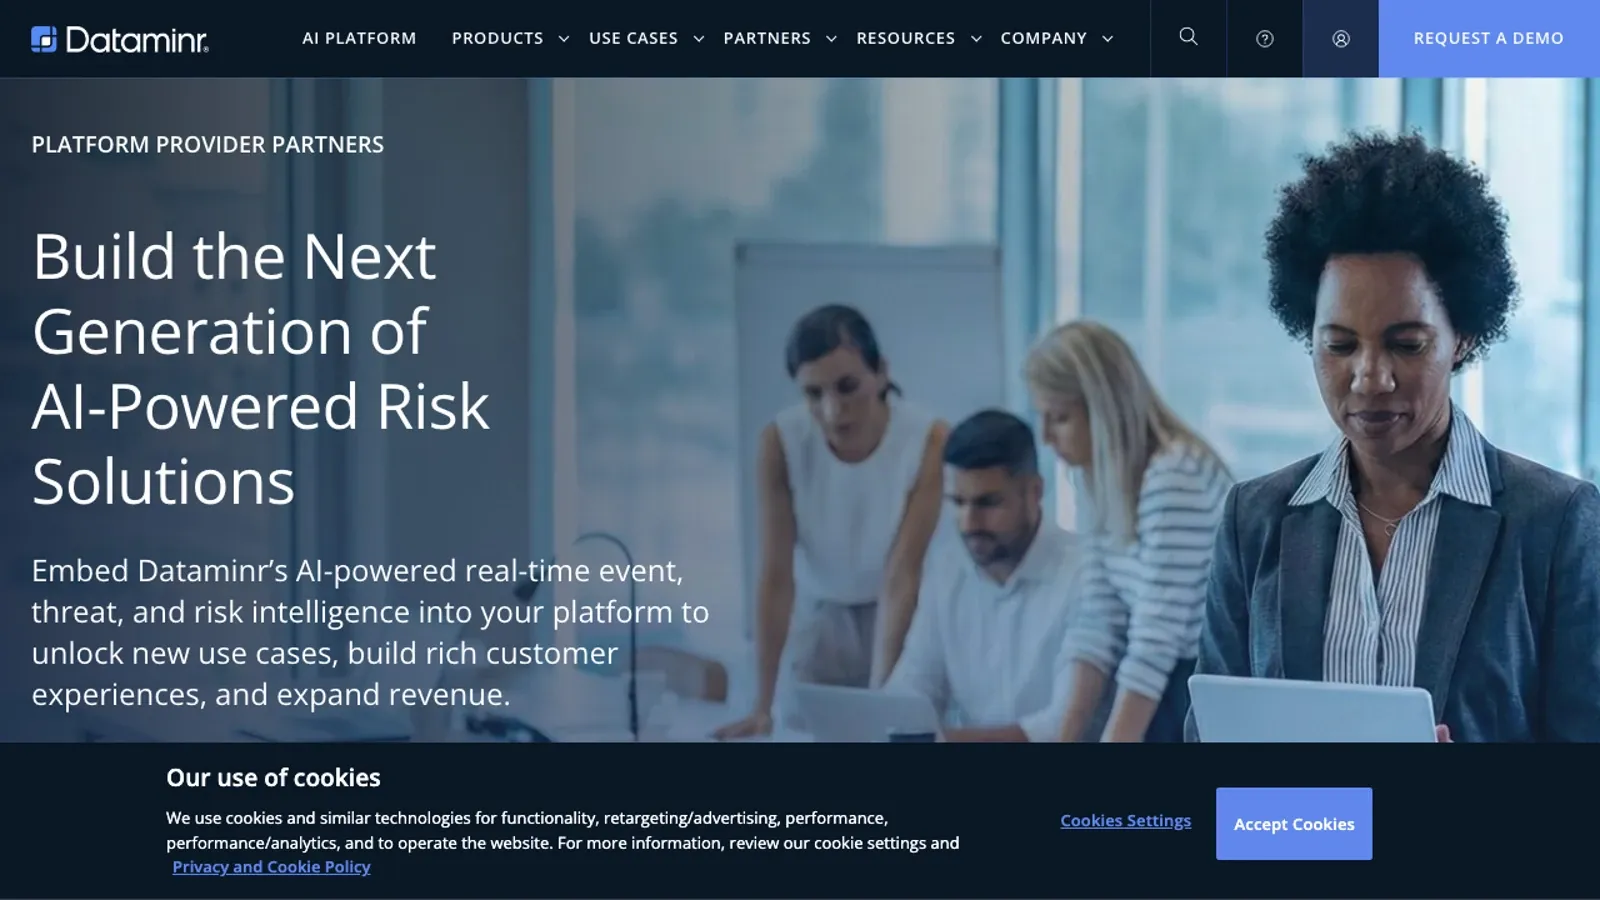Open the site search icon
1600x900 pixels.
(1188, 37)
